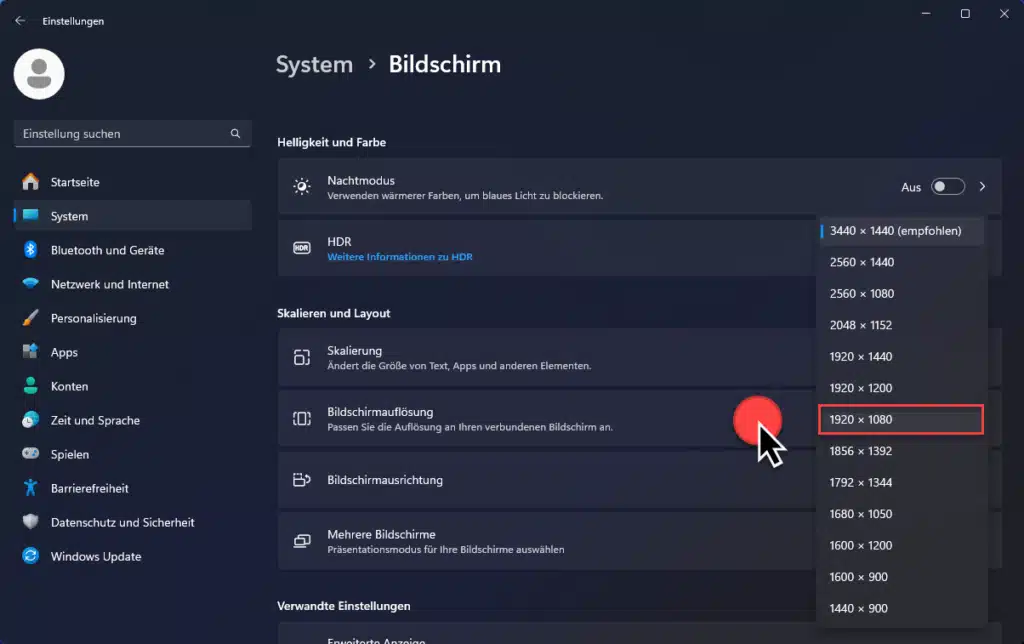Click the Windows Update sidebar icon
1024x644 pixels.
[x=29, y=556]
